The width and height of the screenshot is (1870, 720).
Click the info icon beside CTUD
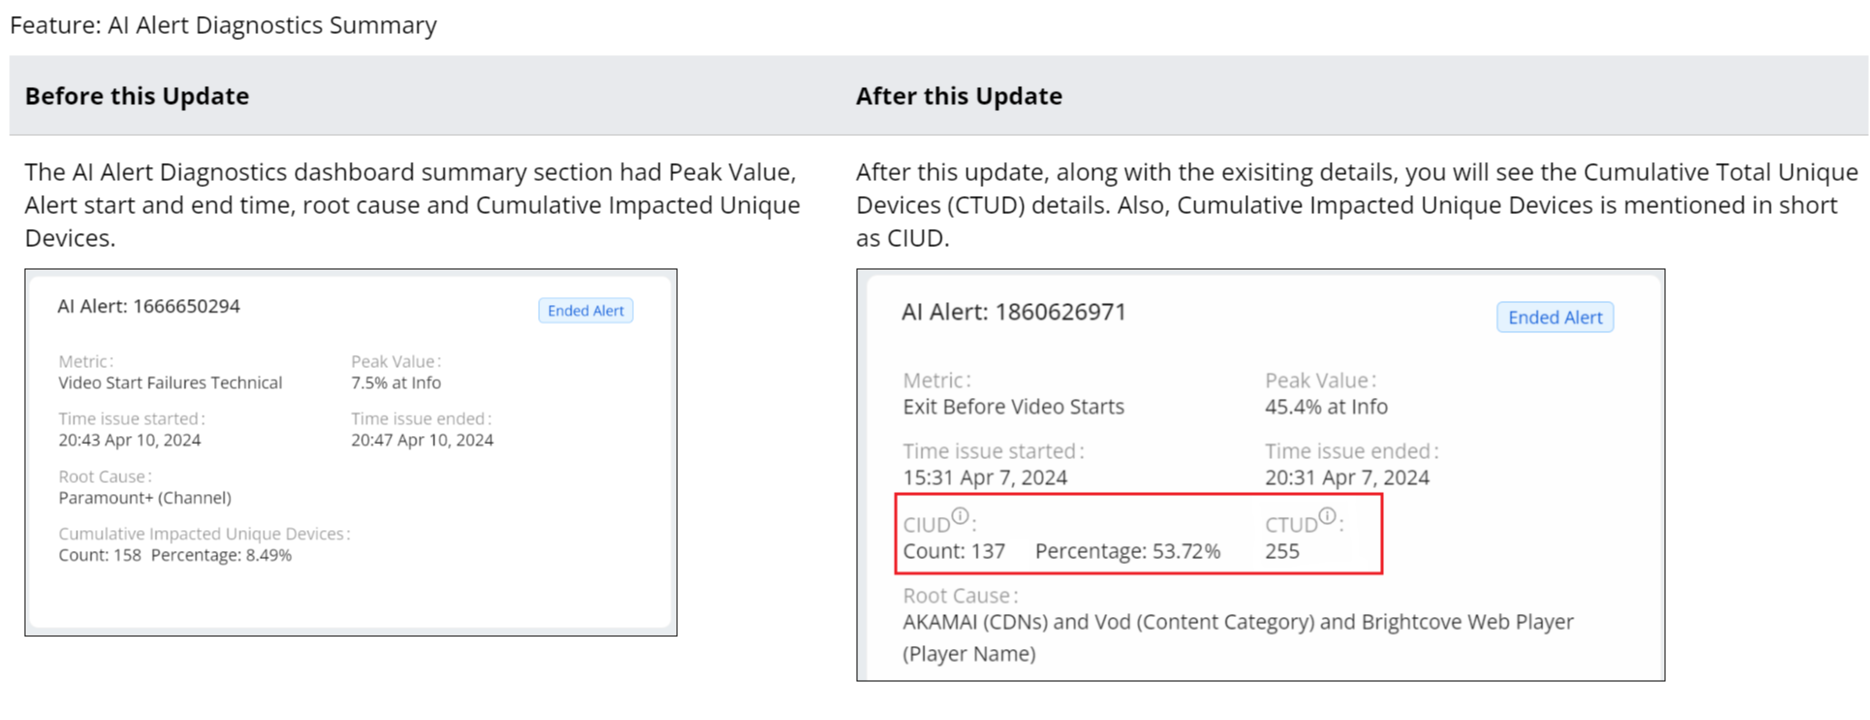[1327, 516]
